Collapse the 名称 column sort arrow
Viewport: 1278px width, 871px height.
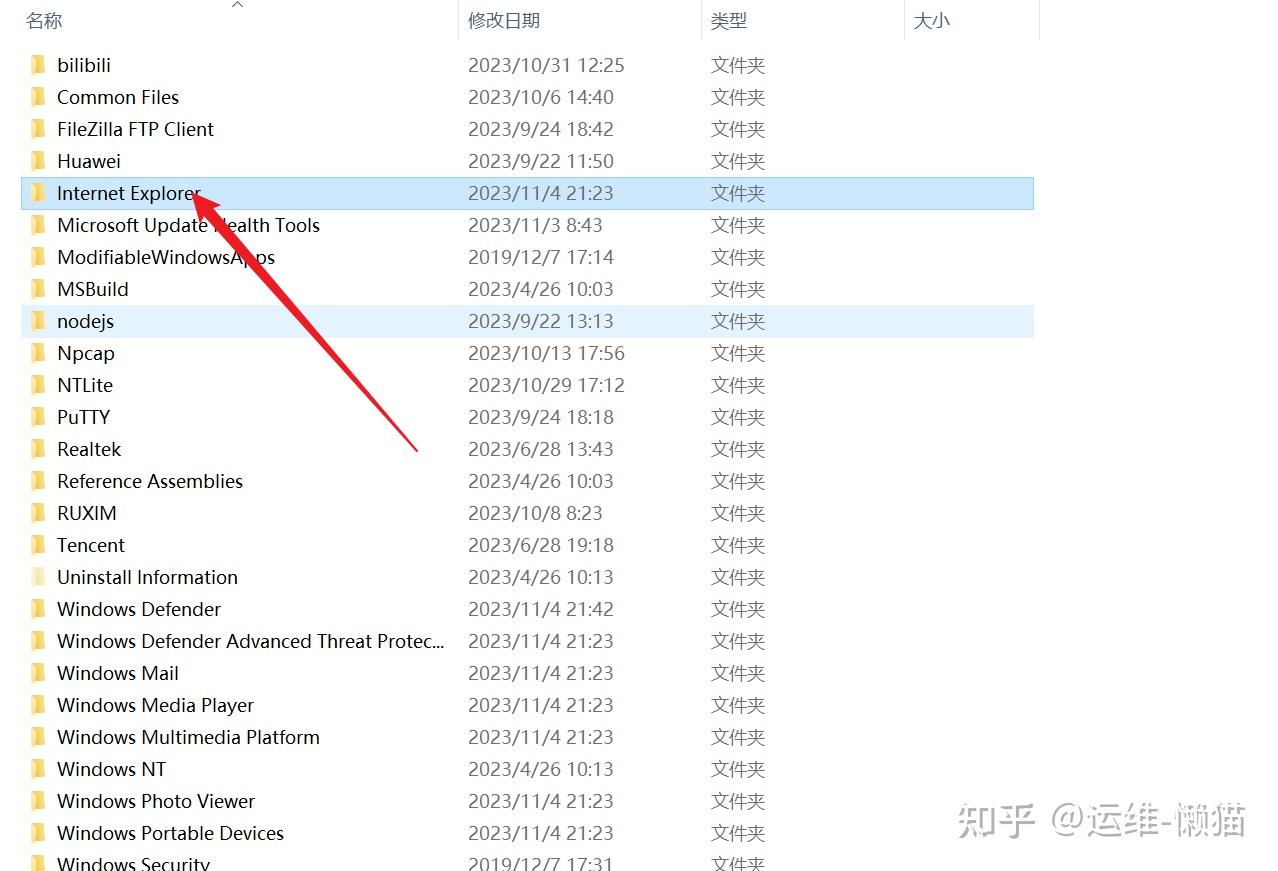click(237, 6)
